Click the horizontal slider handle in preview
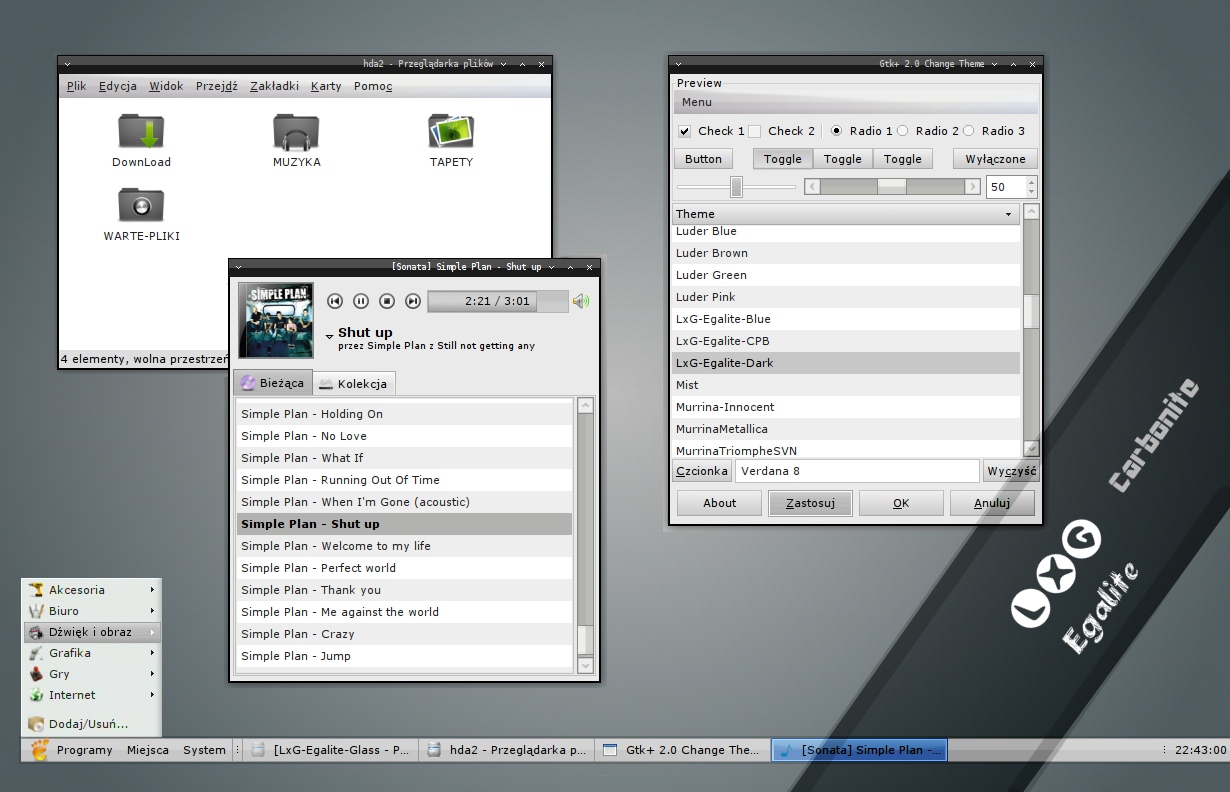Viewport: 1230px width, 792px height. click(x=737, y=187)
